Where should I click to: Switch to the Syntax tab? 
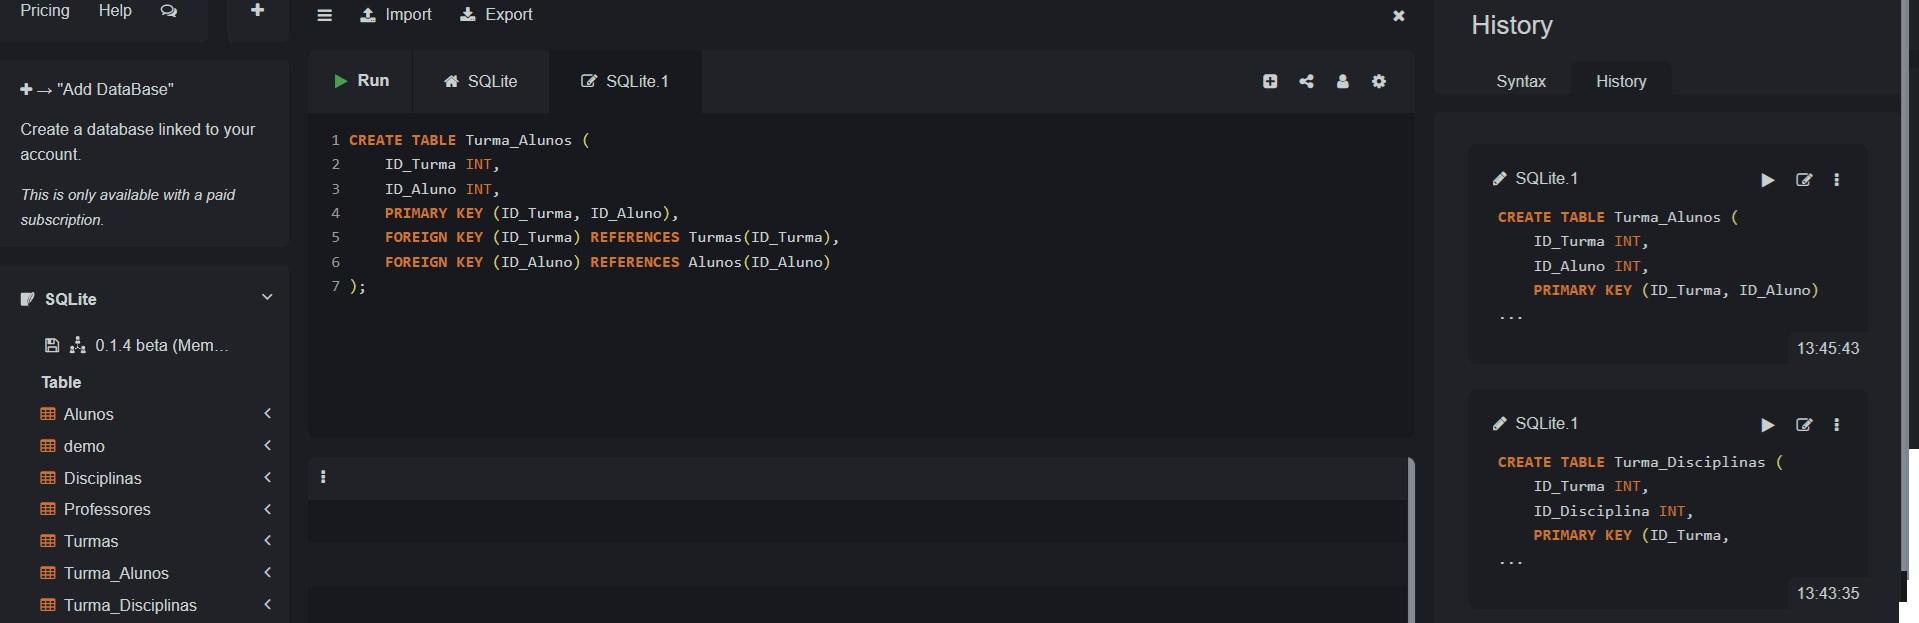[1520, 81]
